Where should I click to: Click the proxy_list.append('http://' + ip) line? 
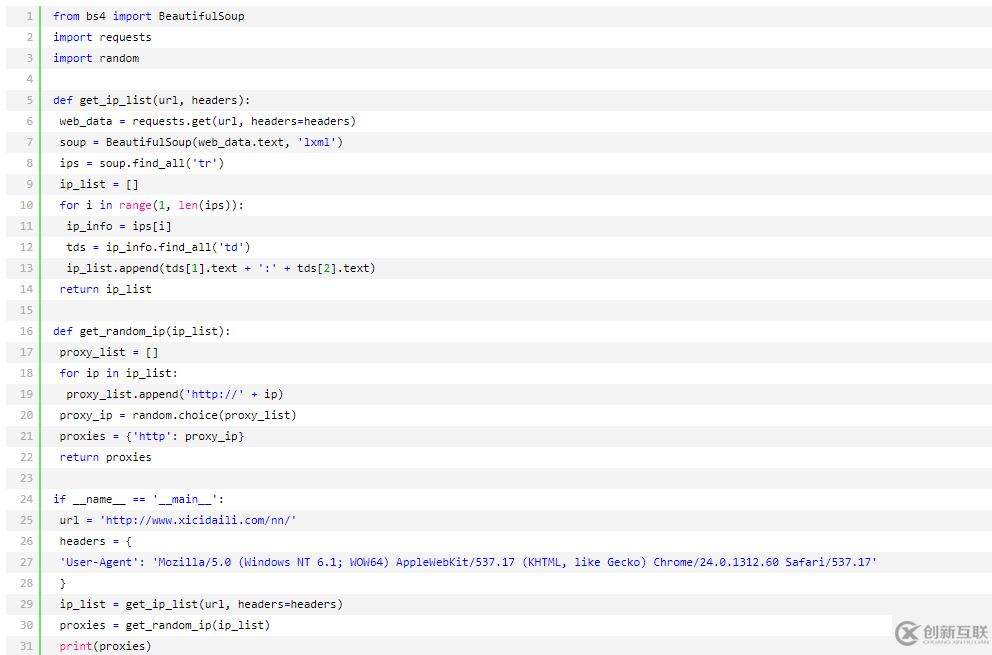[x=175, y=394]
